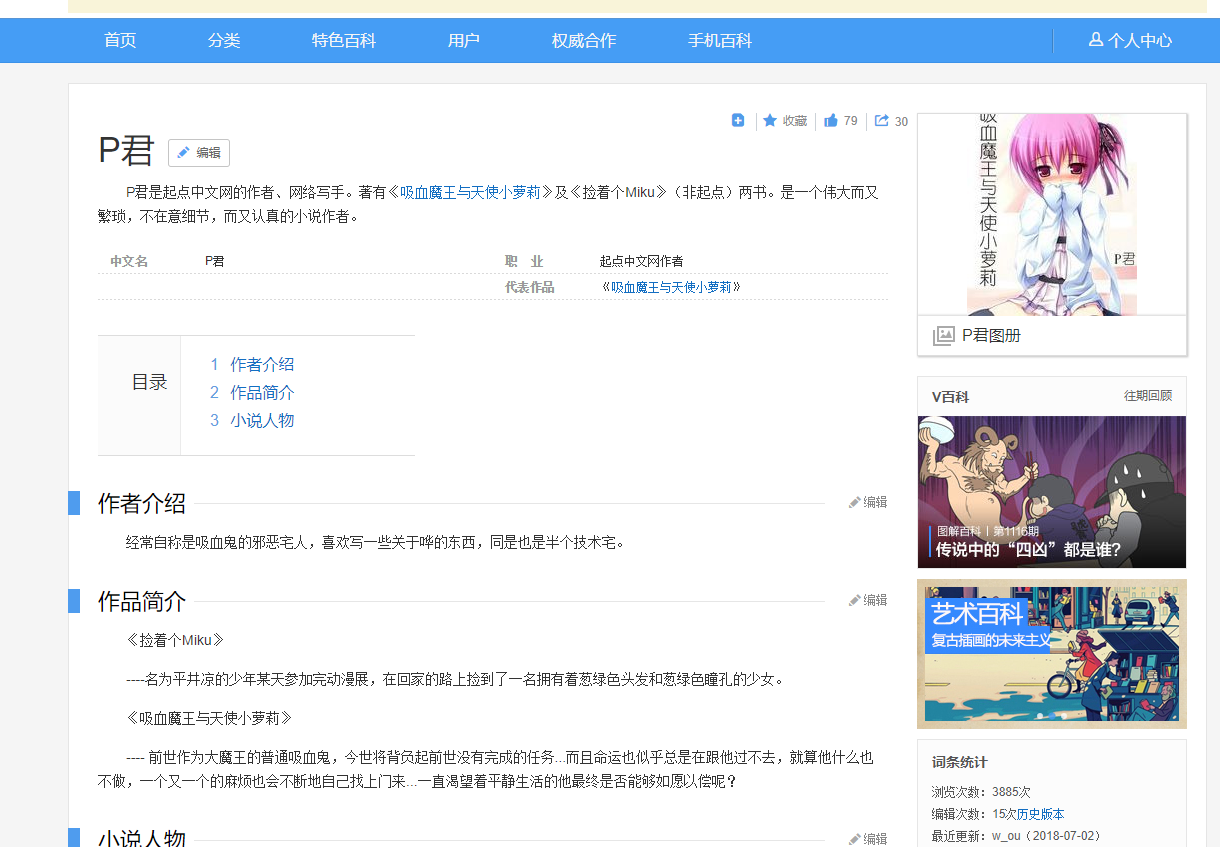Open the 艺术百科 banner image
Screen dimensions: 1220x847
[x=1051, y=654]
